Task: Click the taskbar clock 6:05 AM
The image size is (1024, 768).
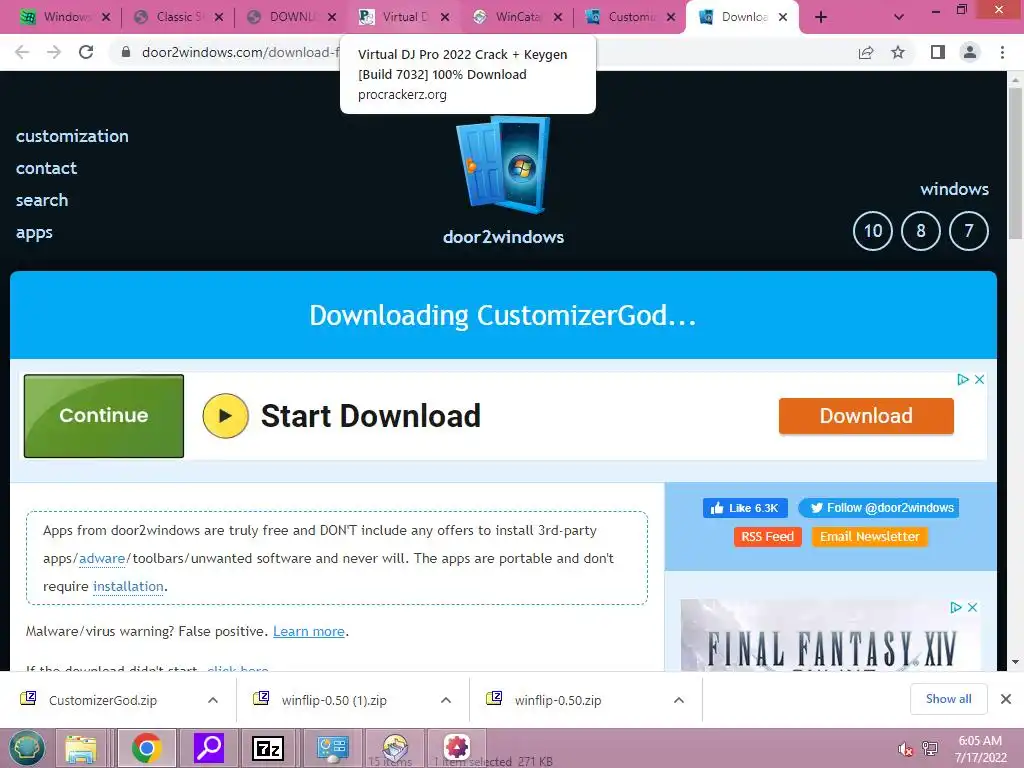Action: pyautogui.click(x=980, y=749)
